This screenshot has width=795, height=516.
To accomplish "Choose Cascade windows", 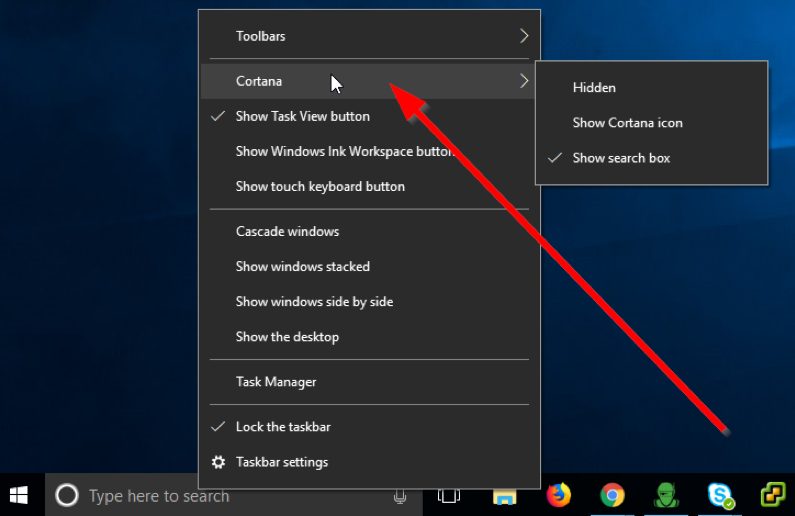I will click(369, 231).
